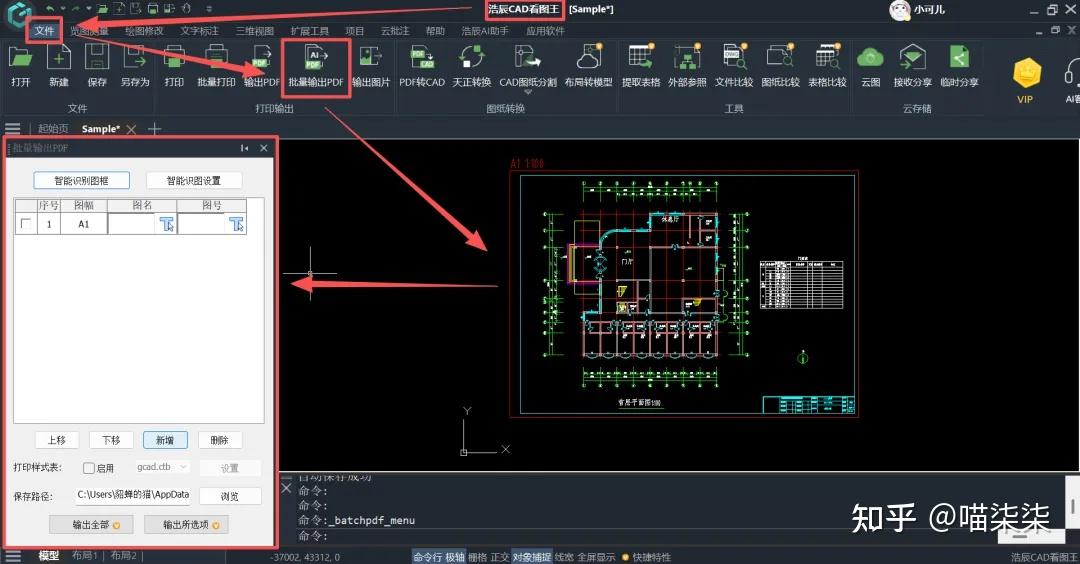This screenshot has width=1080, height=564.
Task: Toggle 正交 ortho mode
Action: click(x=499, y=557)
